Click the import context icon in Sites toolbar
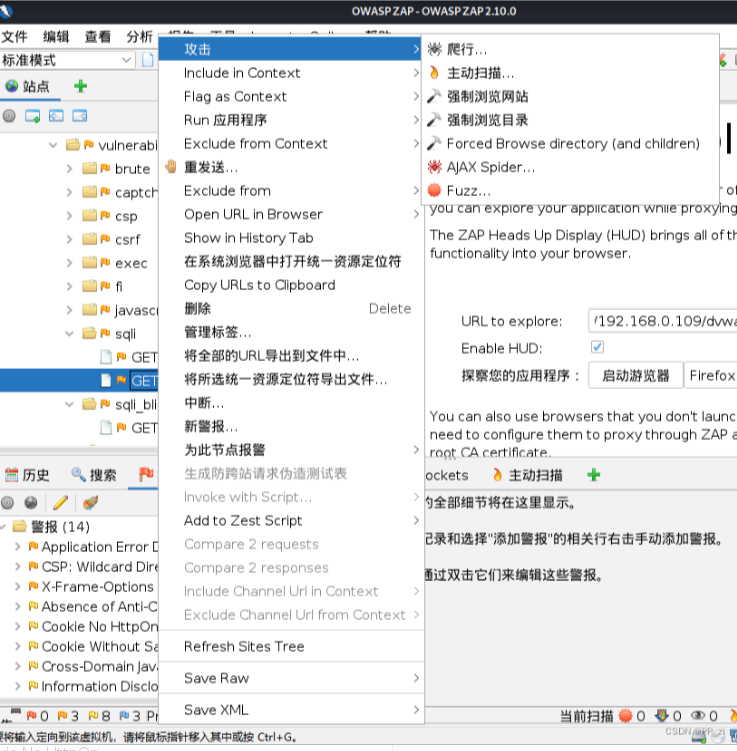 56,116
